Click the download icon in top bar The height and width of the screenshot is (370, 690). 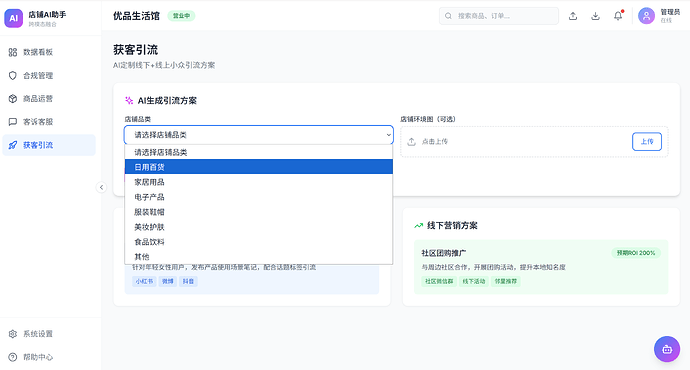coord(595,16)
